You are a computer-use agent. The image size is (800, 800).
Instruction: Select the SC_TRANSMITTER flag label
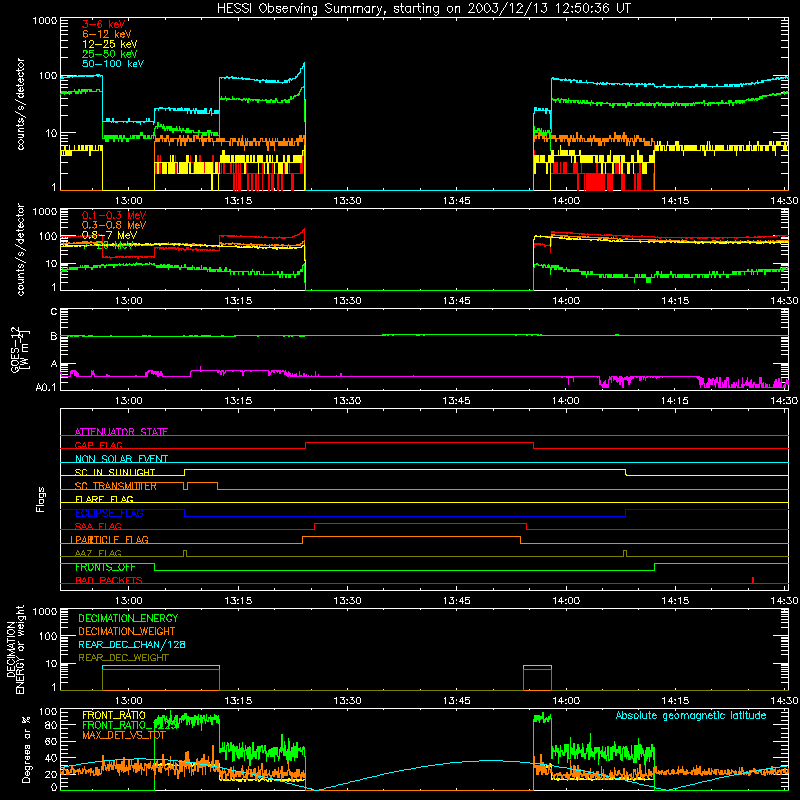(x=116, y=486)
